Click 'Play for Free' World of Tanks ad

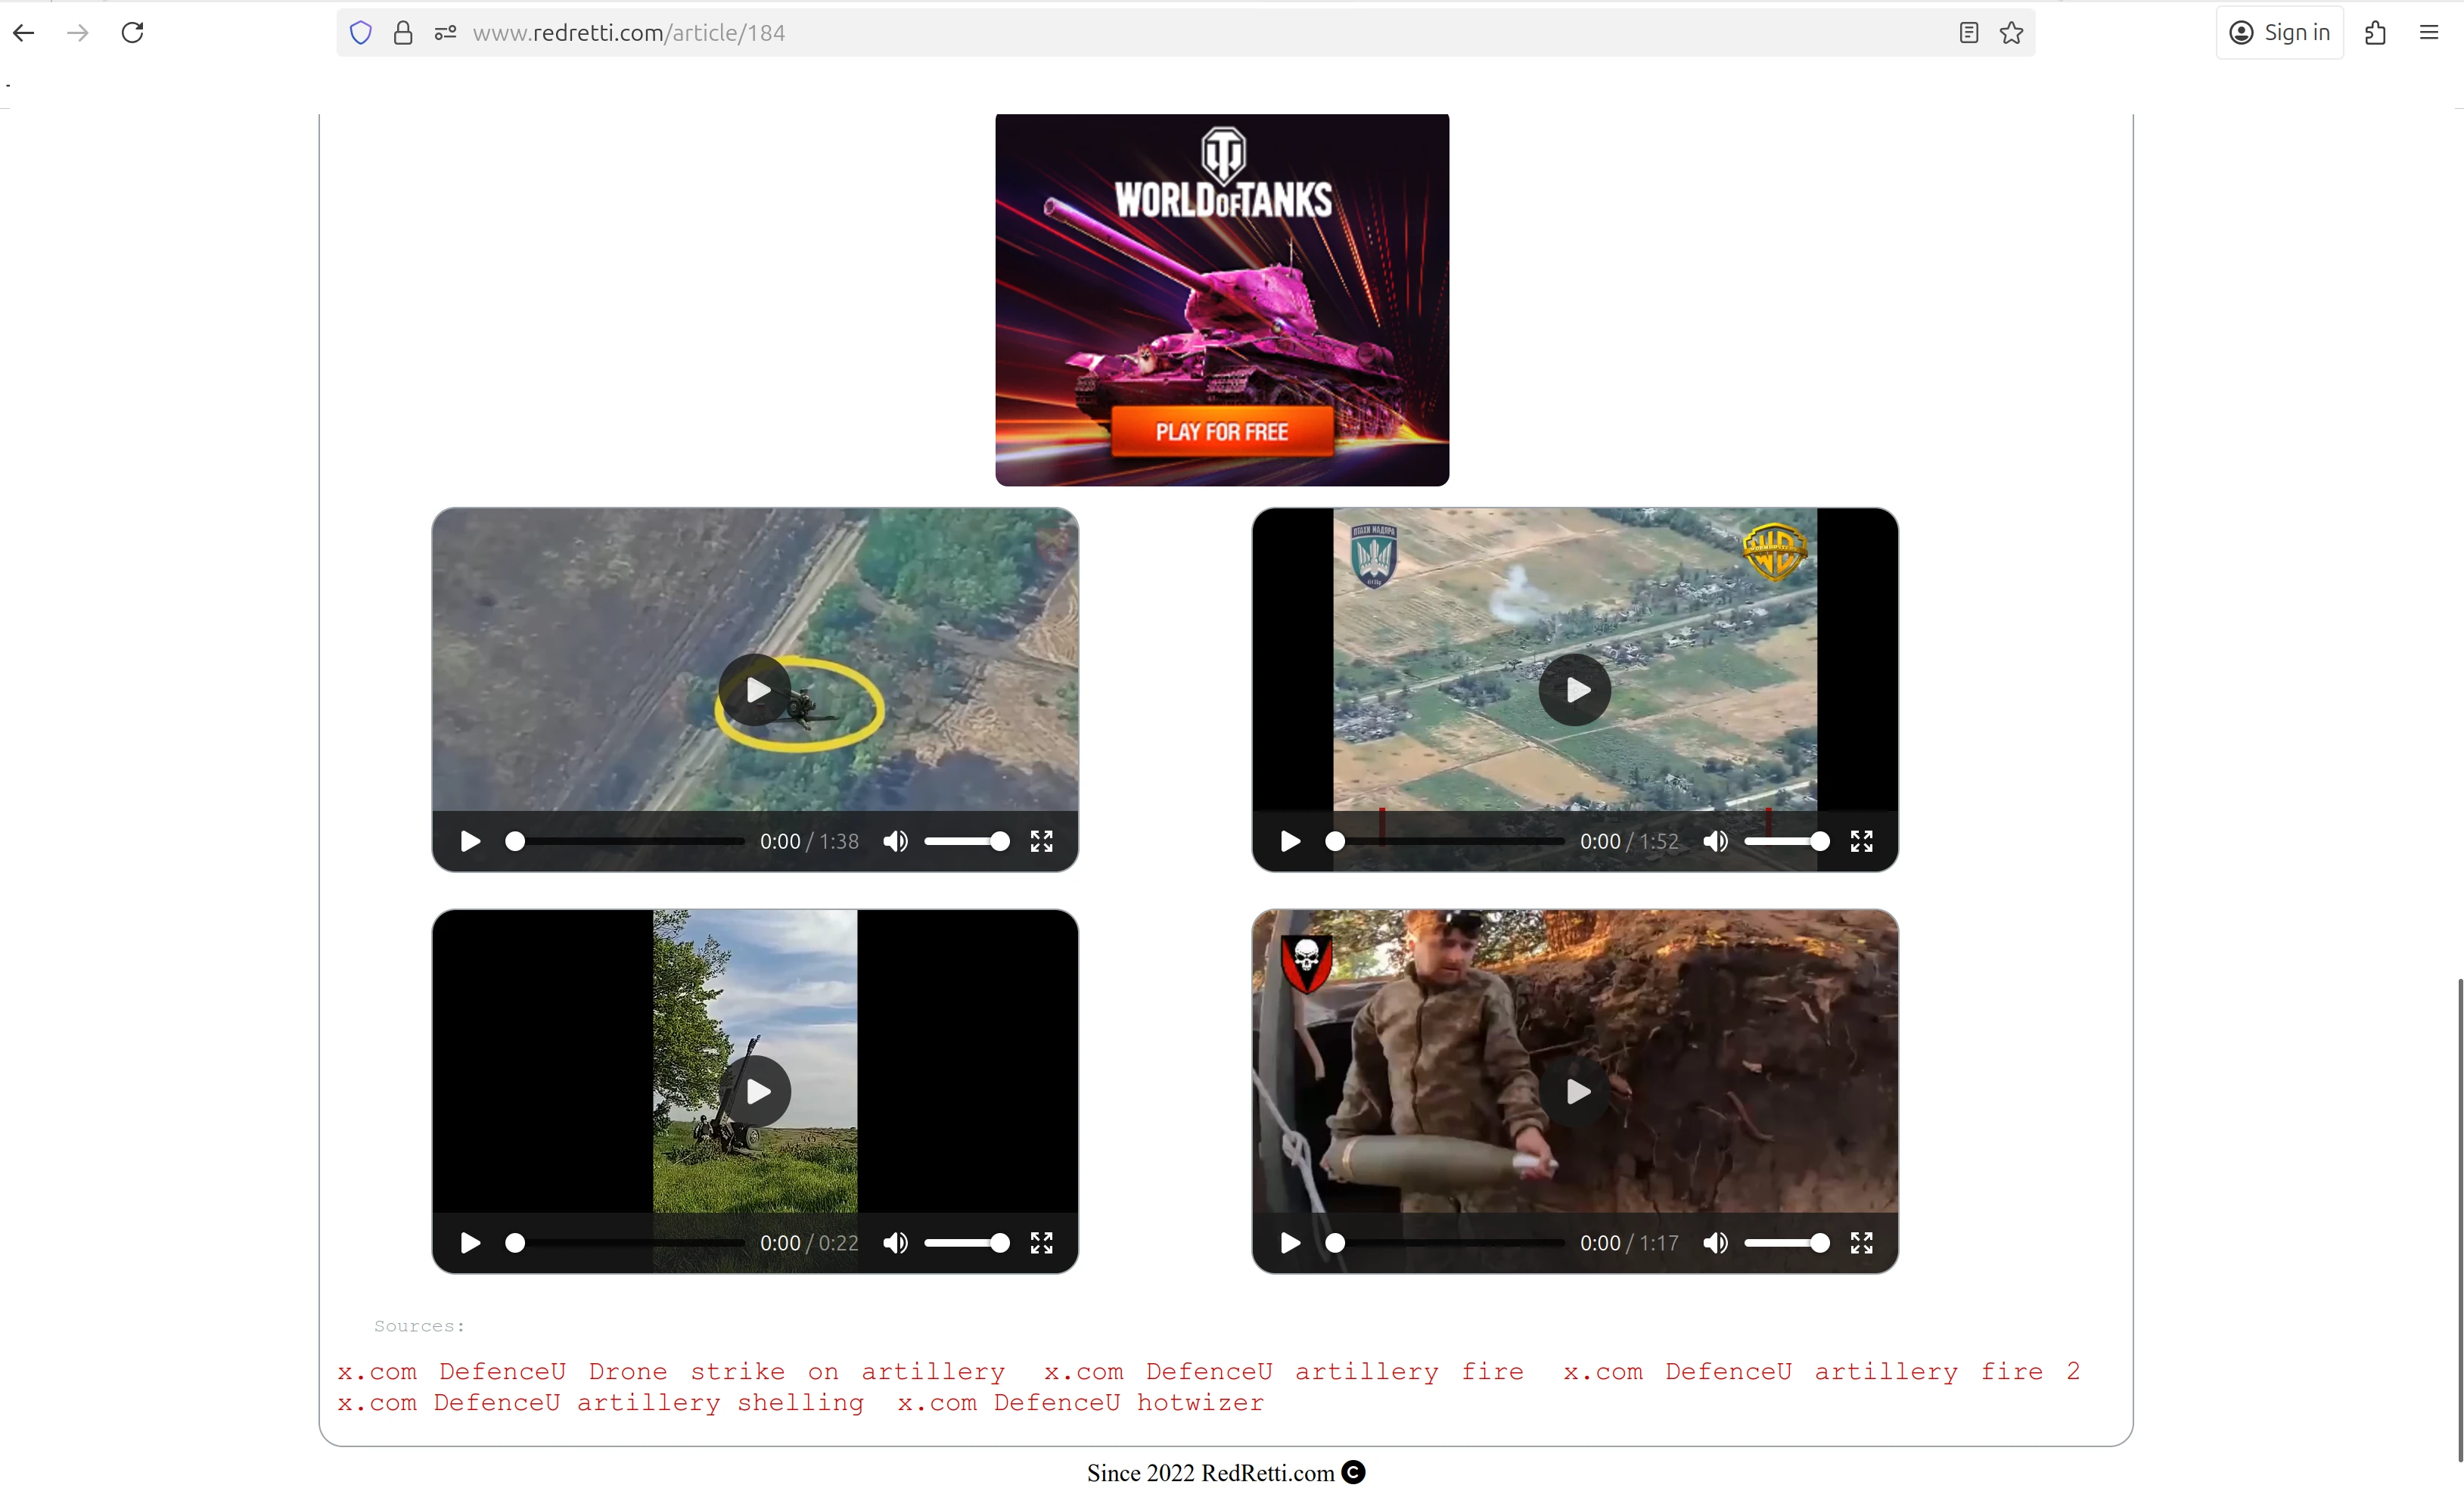[x=1221, y=432]
